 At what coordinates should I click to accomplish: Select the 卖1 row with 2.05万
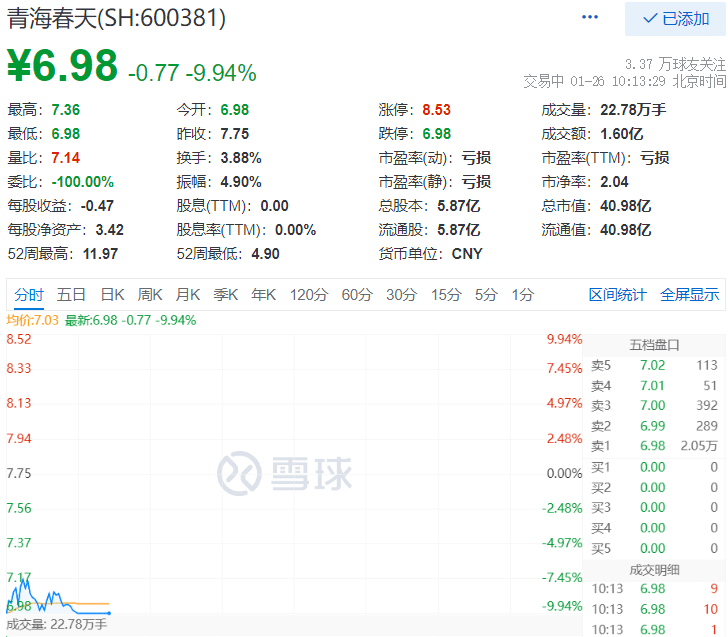coord(654,446)
